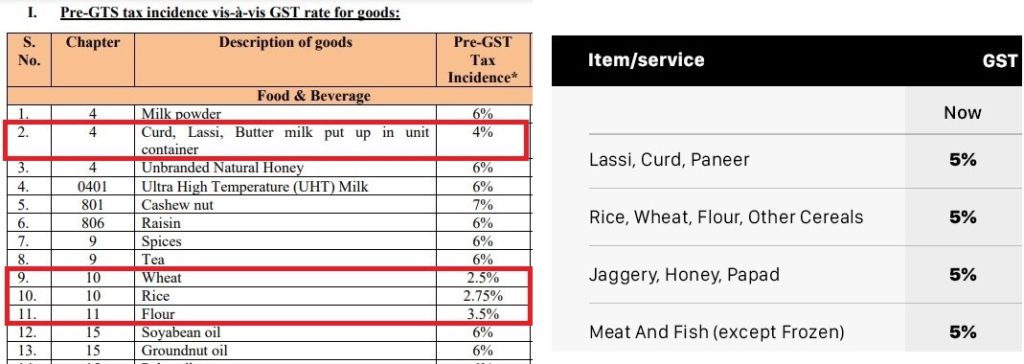Image resolution: width=1024 pixels, height=364 pixels.
Task: Click the 'Chapter' column header
Action: pos(93,60)
